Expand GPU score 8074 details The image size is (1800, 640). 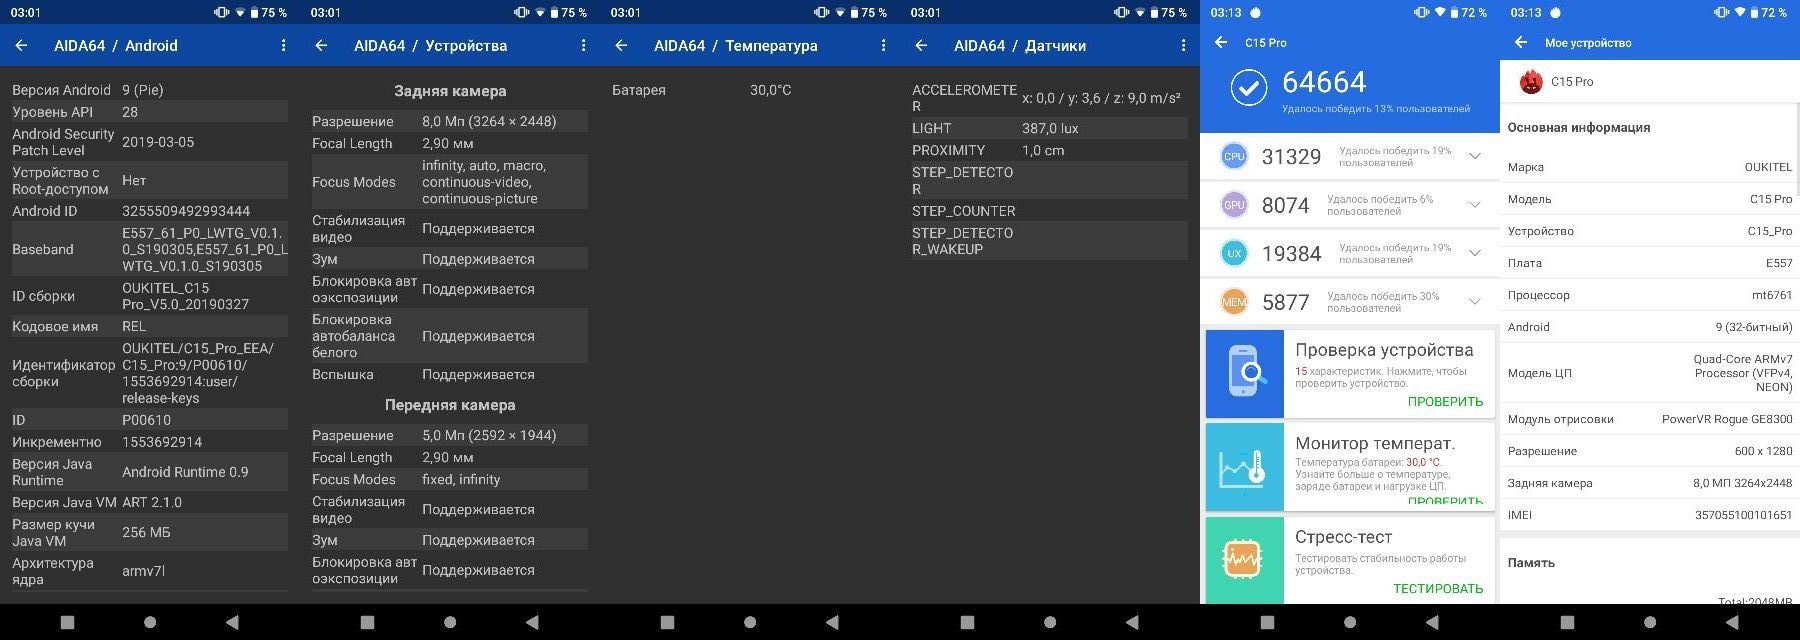tap(1475, 205)
